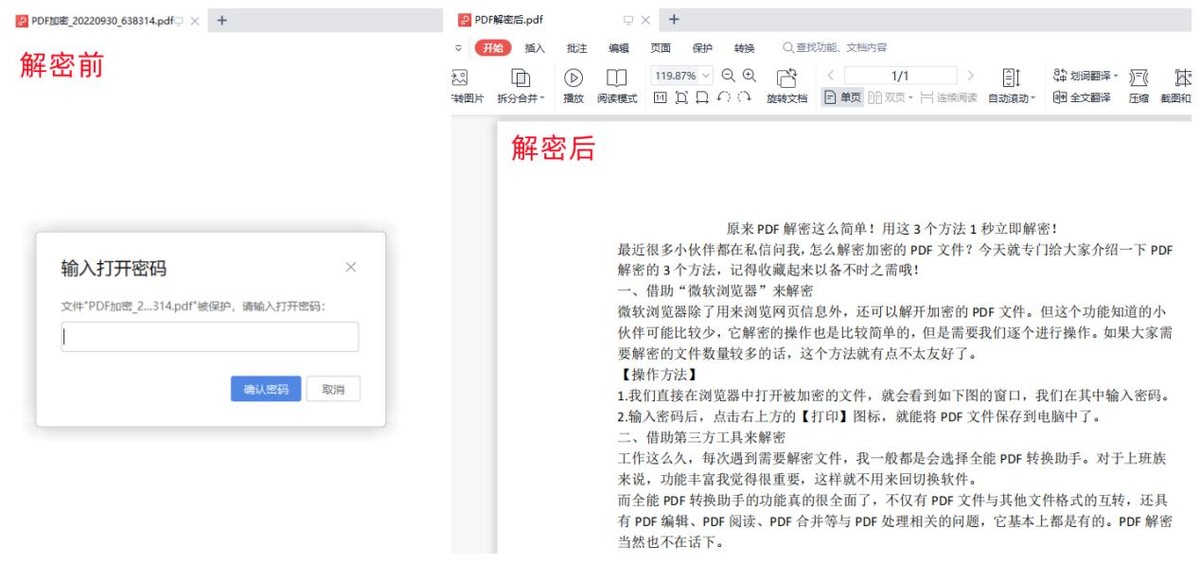Open the 转换 ribbon tab

click(x=744, y=47)
